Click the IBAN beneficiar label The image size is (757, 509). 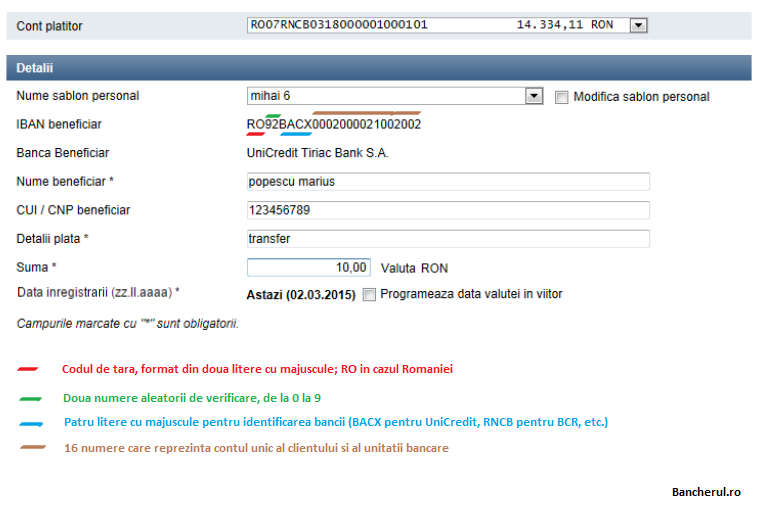(59, 124)
